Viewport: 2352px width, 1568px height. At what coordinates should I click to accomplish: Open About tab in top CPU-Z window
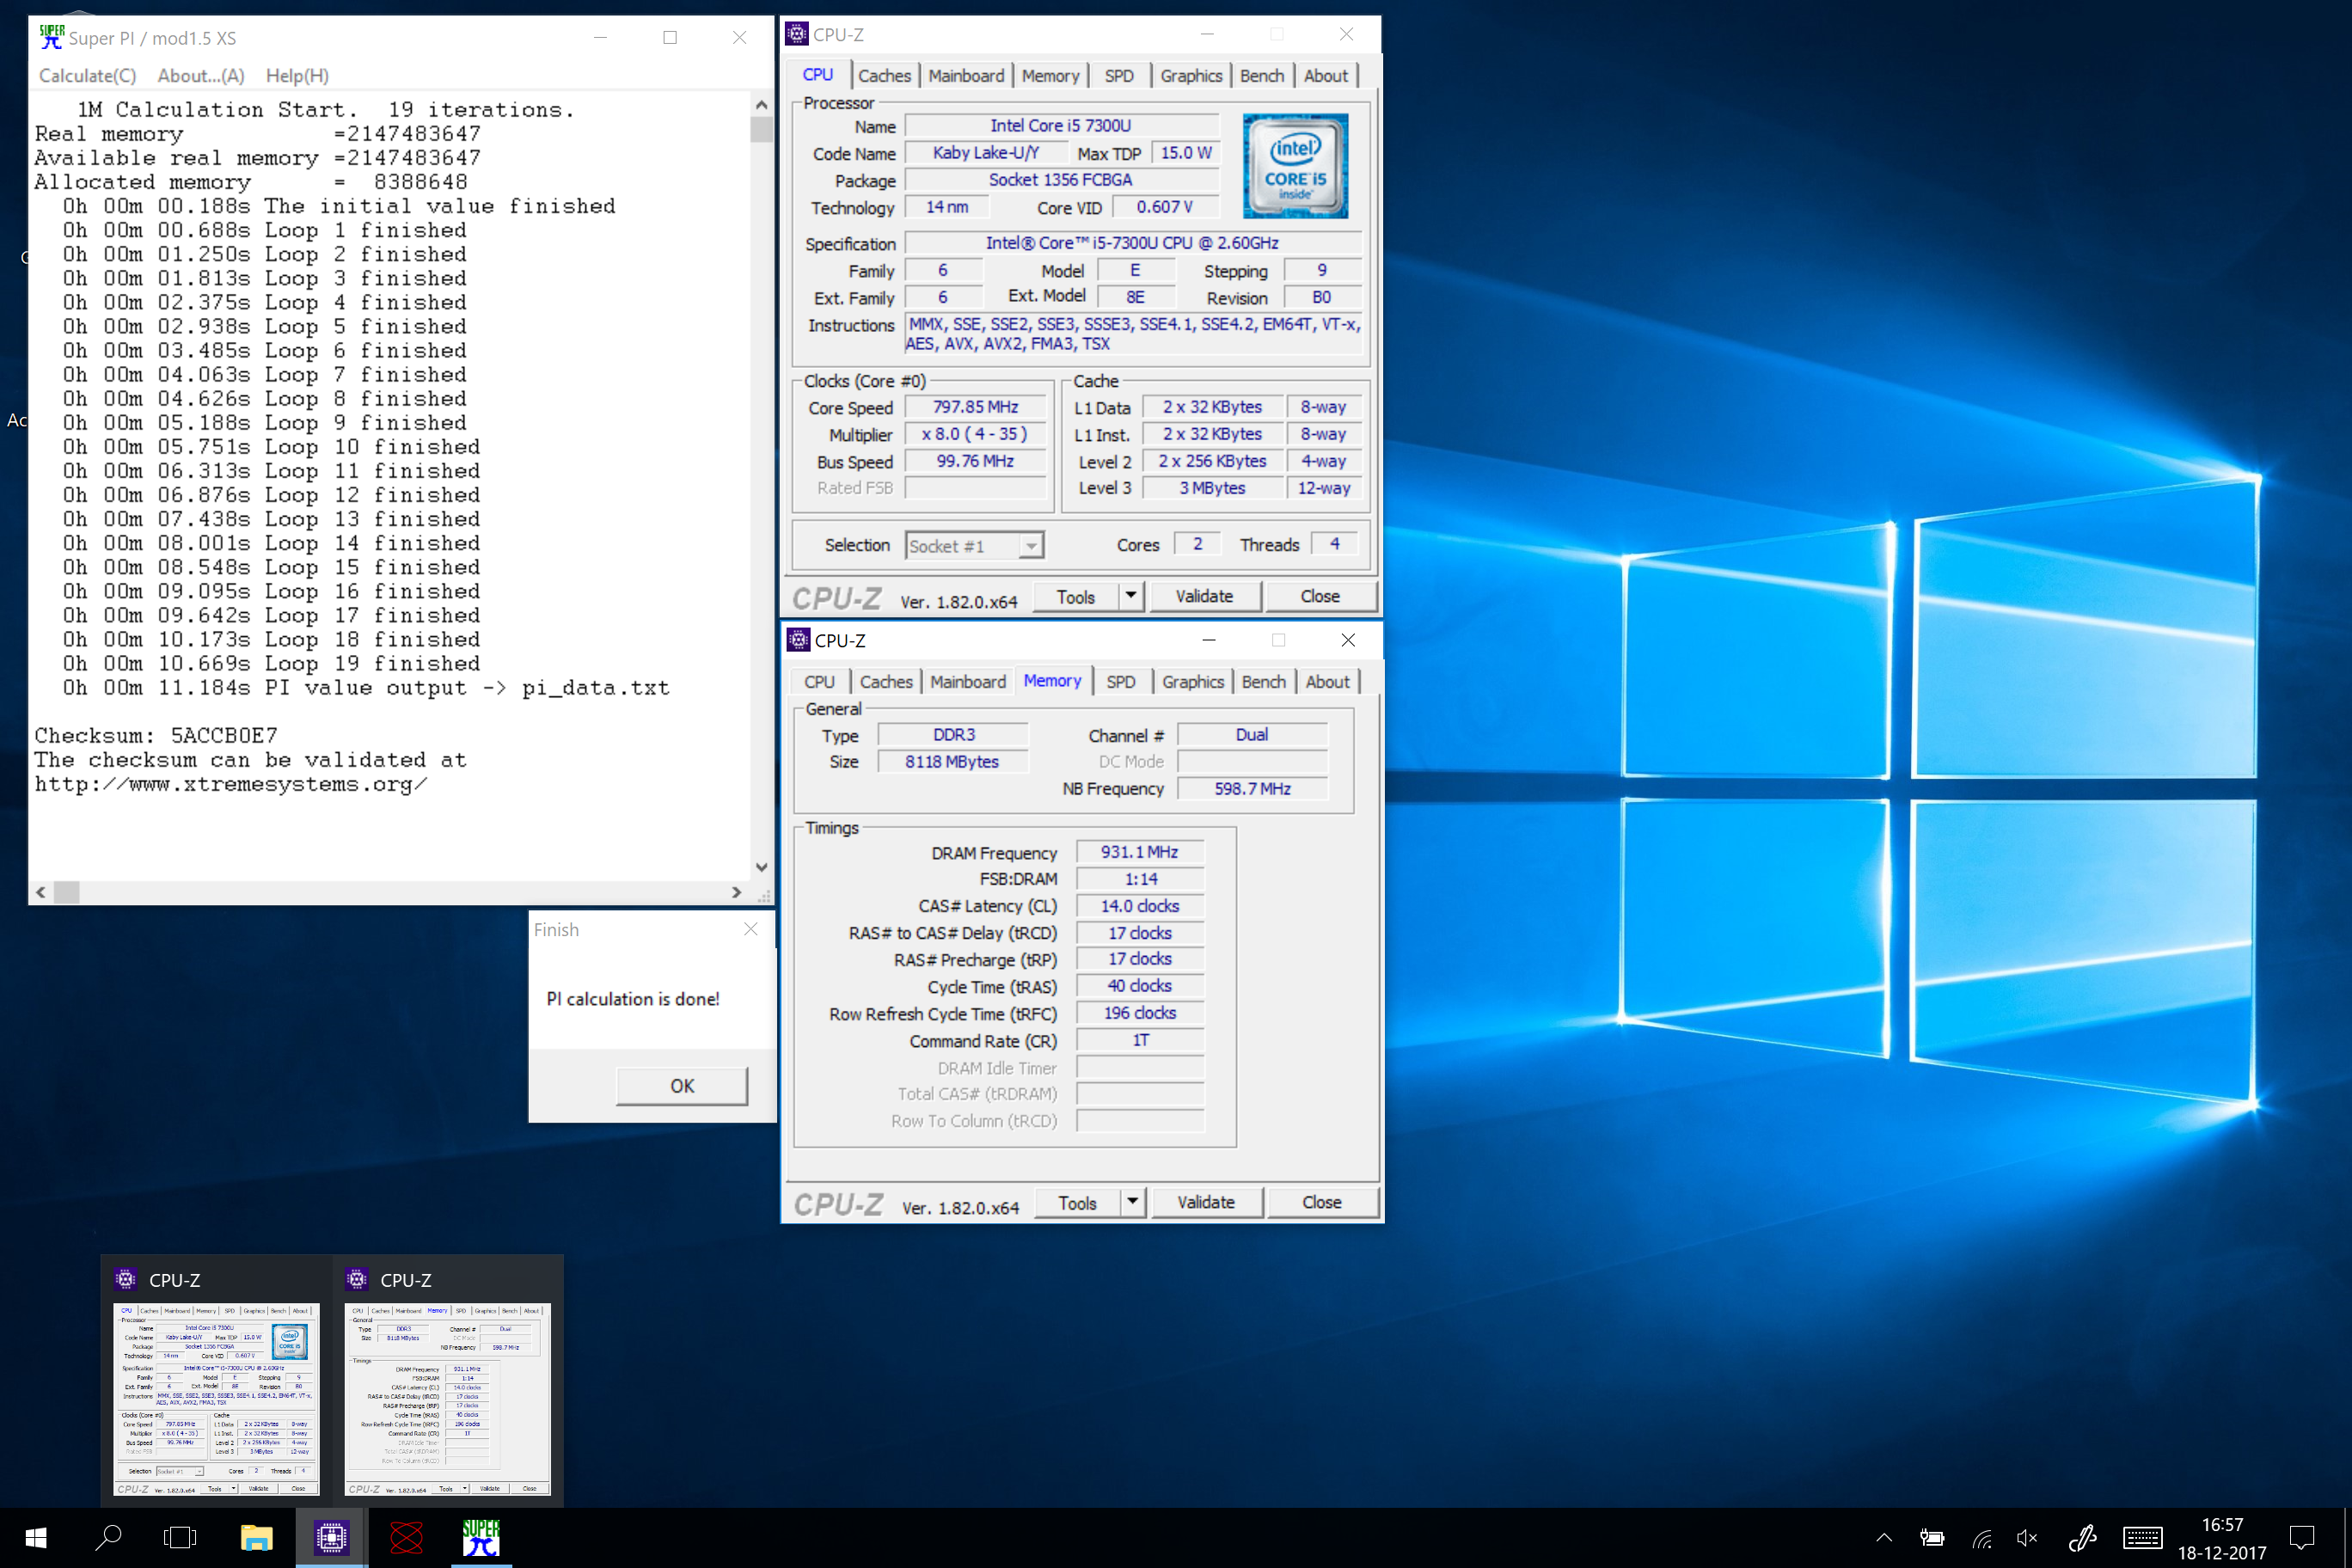(x=1326, y=76)
